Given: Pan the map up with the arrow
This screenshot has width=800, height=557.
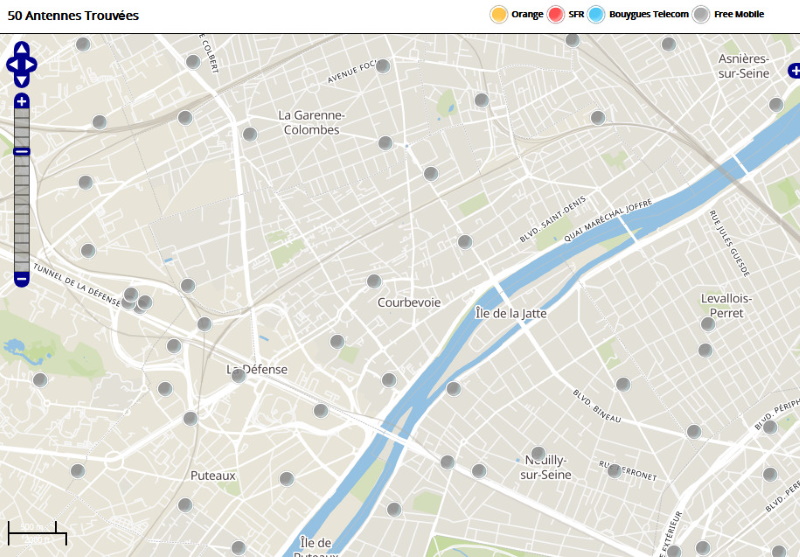Looking at the screenshot, I should click(x=21, y=48).
